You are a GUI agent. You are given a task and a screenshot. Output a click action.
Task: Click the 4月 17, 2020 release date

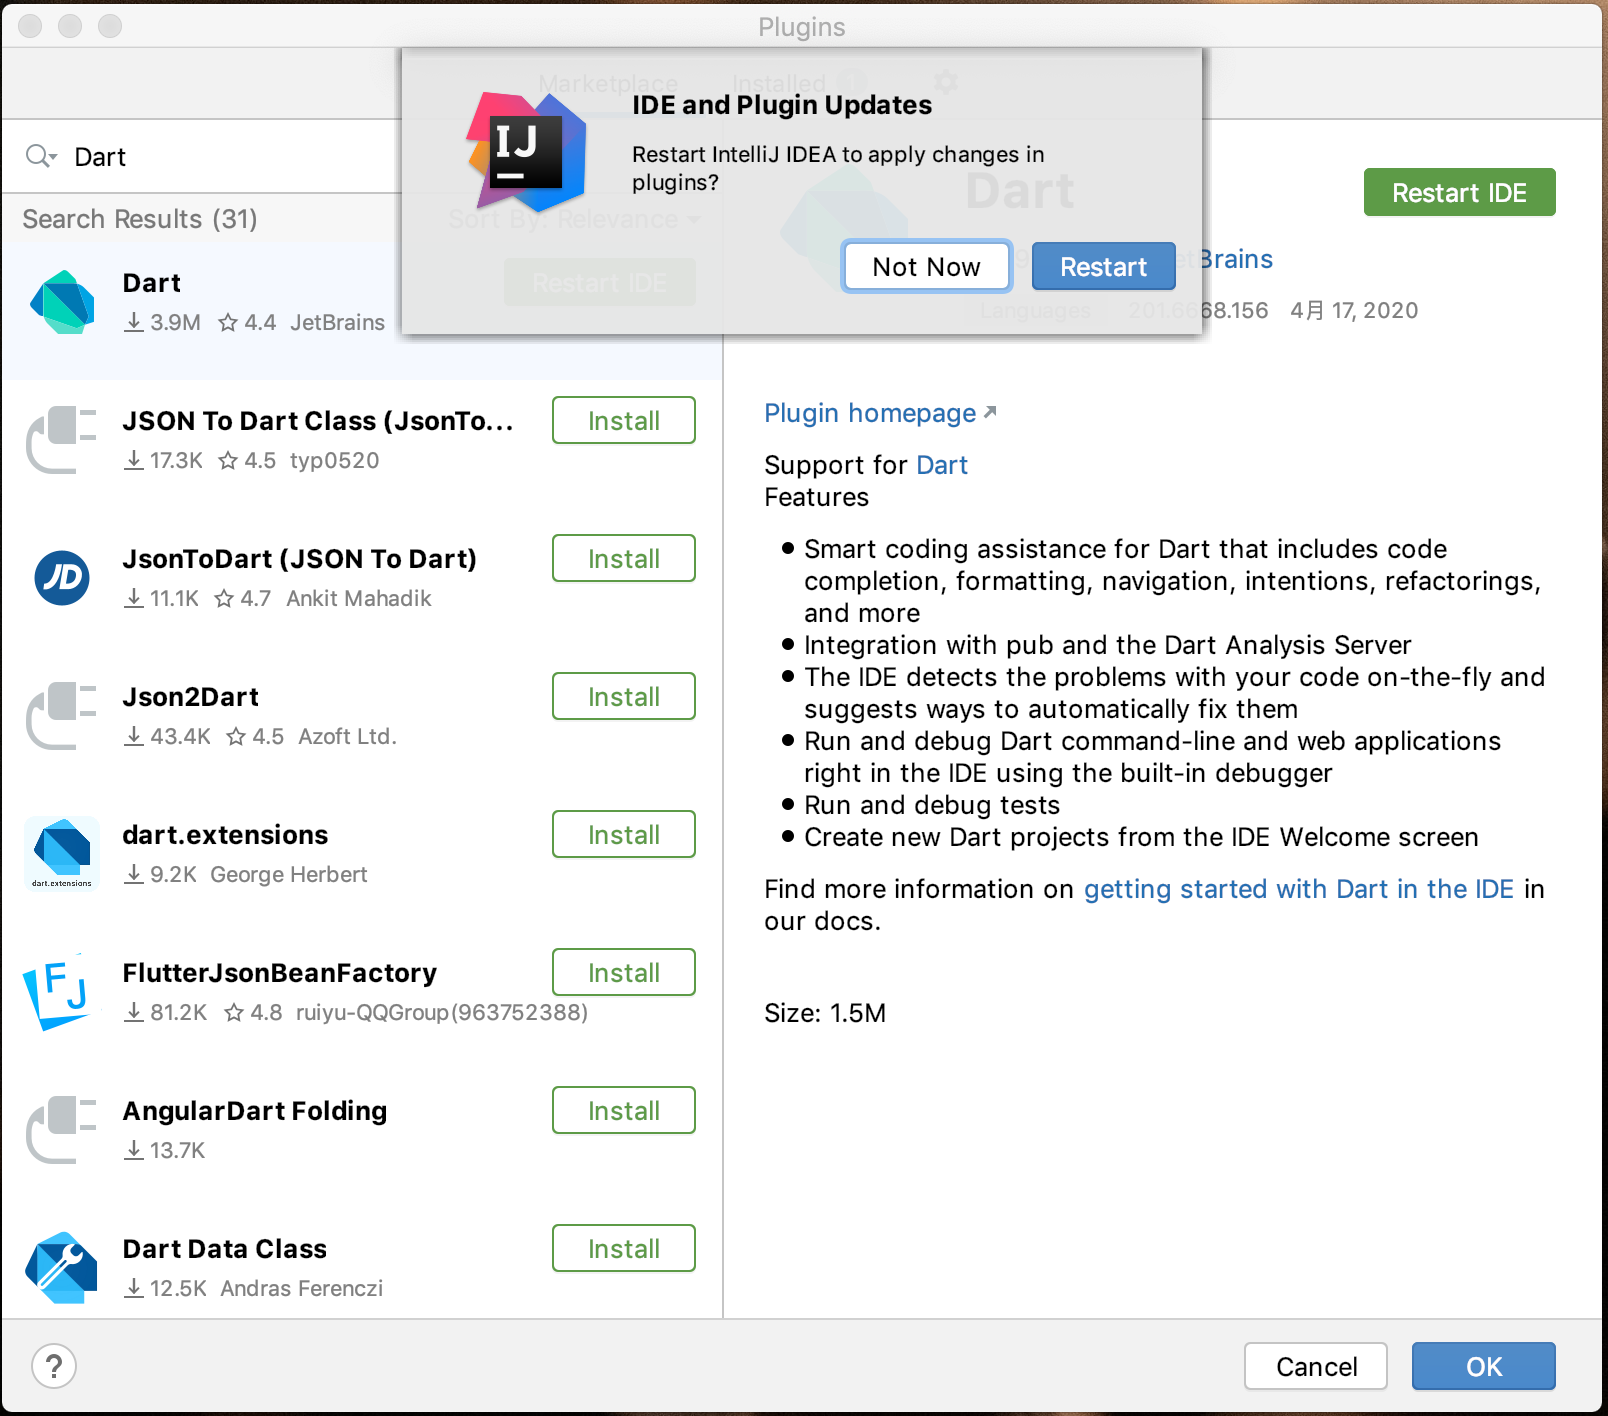1354,310
